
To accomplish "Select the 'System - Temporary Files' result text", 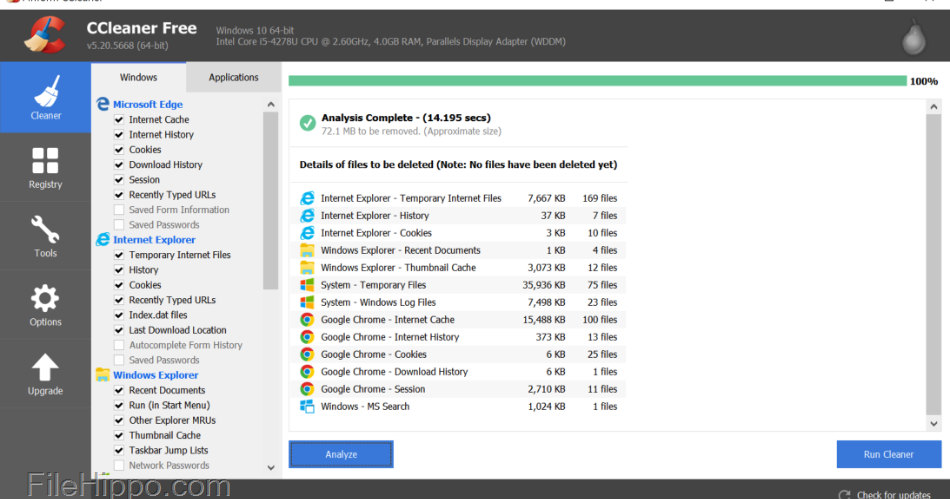I will click(373, 285).
